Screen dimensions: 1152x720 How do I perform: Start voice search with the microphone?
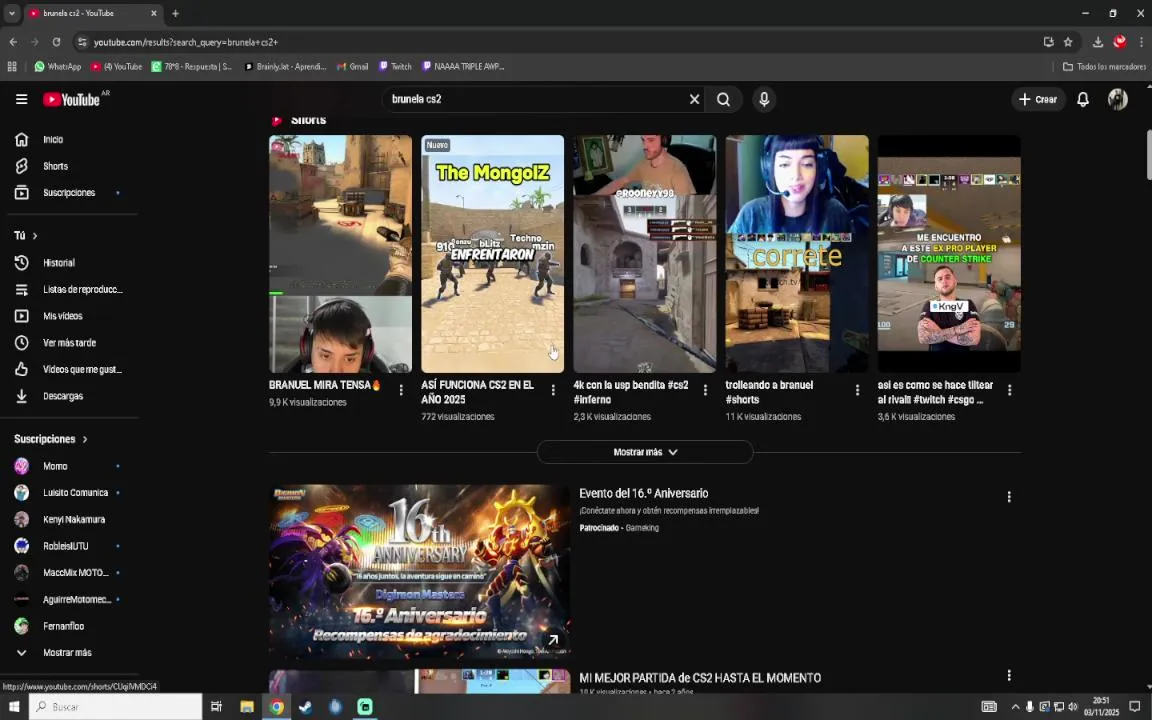pos(764,99)
